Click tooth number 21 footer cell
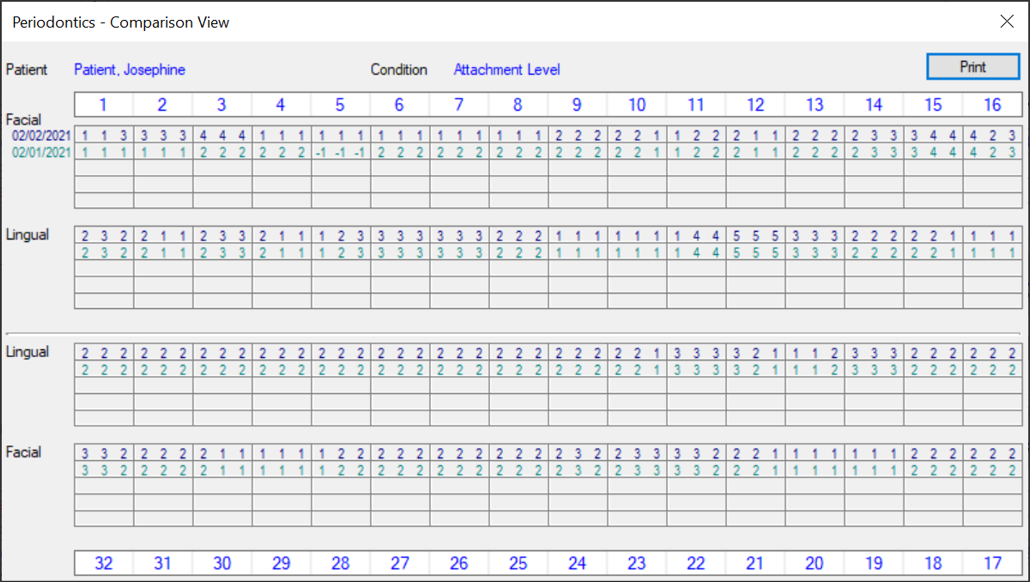This screenshot has height=582, width=1030. click(755, 563)
